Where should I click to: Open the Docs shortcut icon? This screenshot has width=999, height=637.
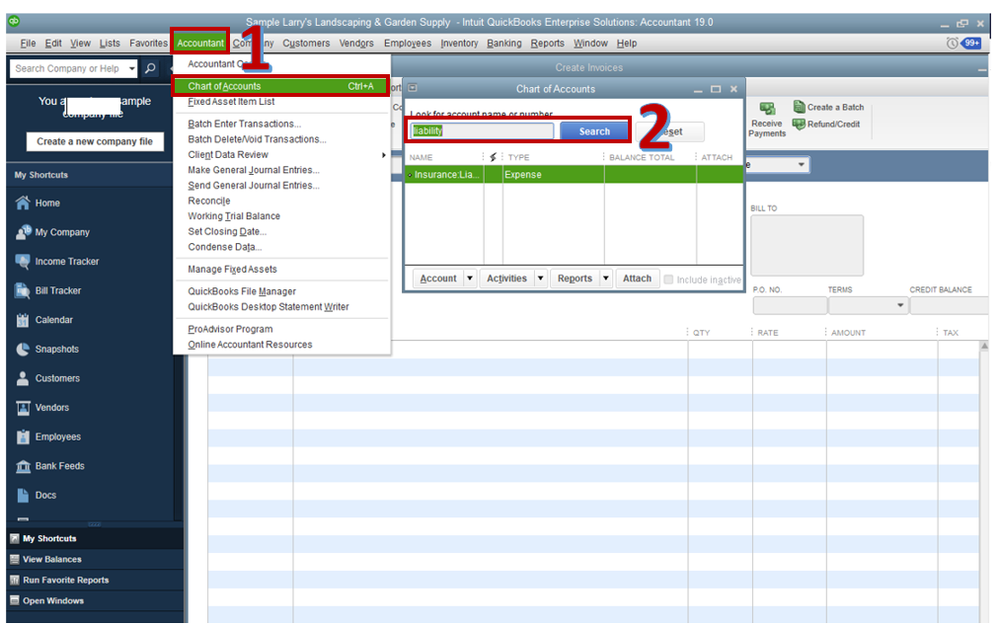point(23,496)
